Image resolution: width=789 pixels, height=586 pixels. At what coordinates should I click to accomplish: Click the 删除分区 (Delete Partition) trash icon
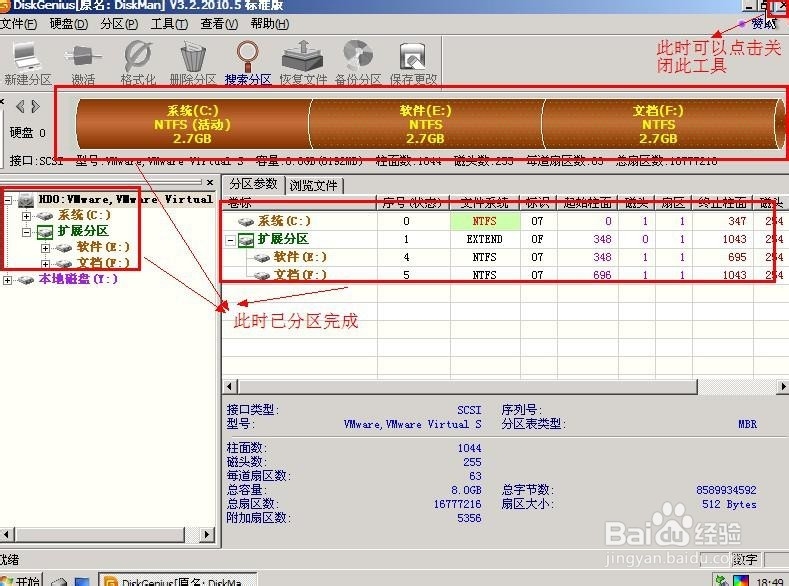tap(193, 63)
